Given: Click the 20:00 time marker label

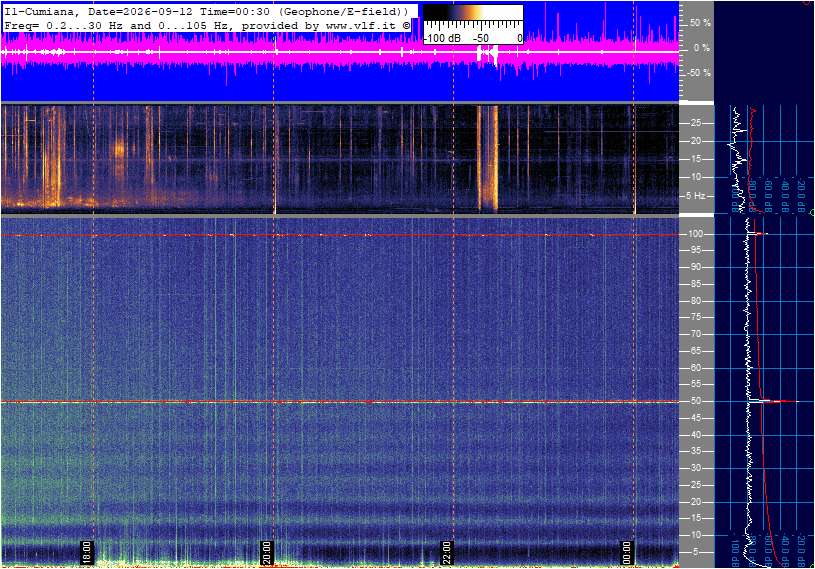Looking at the screenshot, I should coord(266,552).
